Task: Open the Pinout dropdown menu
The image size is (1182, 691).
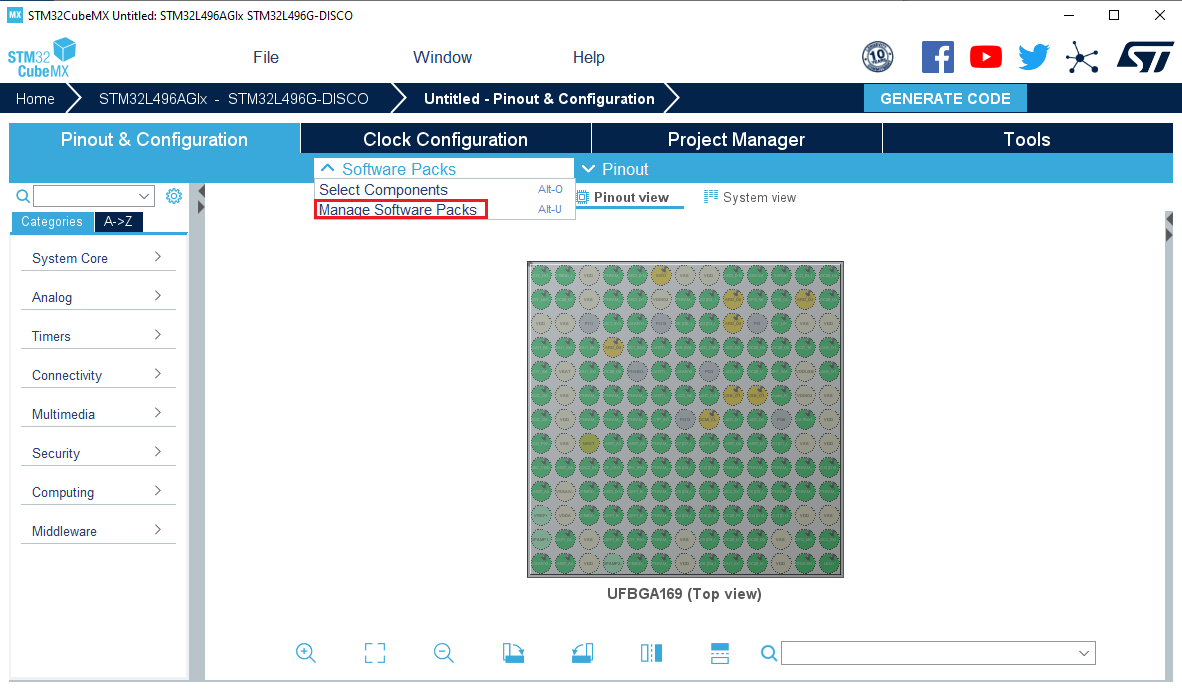Action: [x=615, y=169]
